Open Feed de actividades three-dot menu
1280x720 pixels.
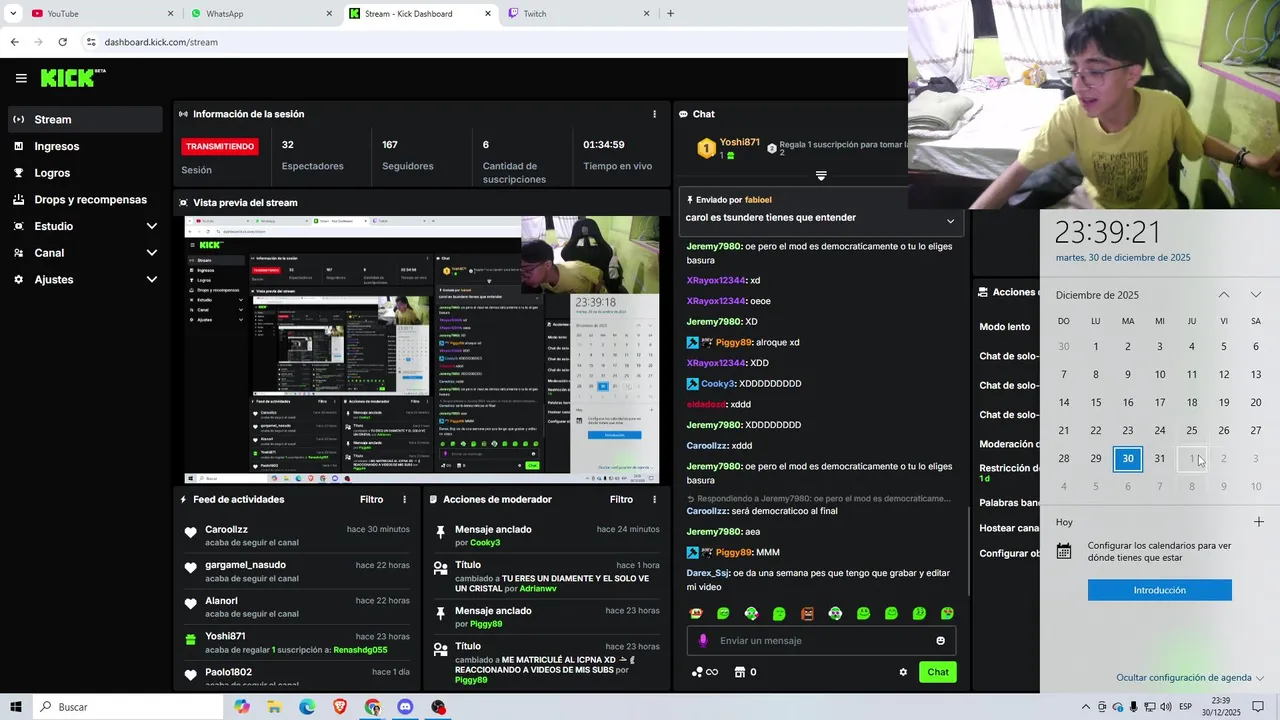click(x=404, y=499)
